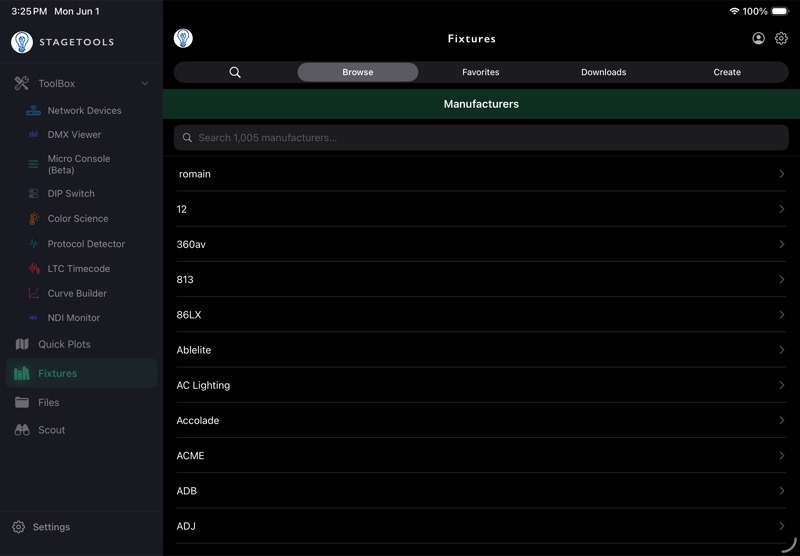Expand the 12 manufacturer chevron
800x556 pixels.
coord(782,209)
